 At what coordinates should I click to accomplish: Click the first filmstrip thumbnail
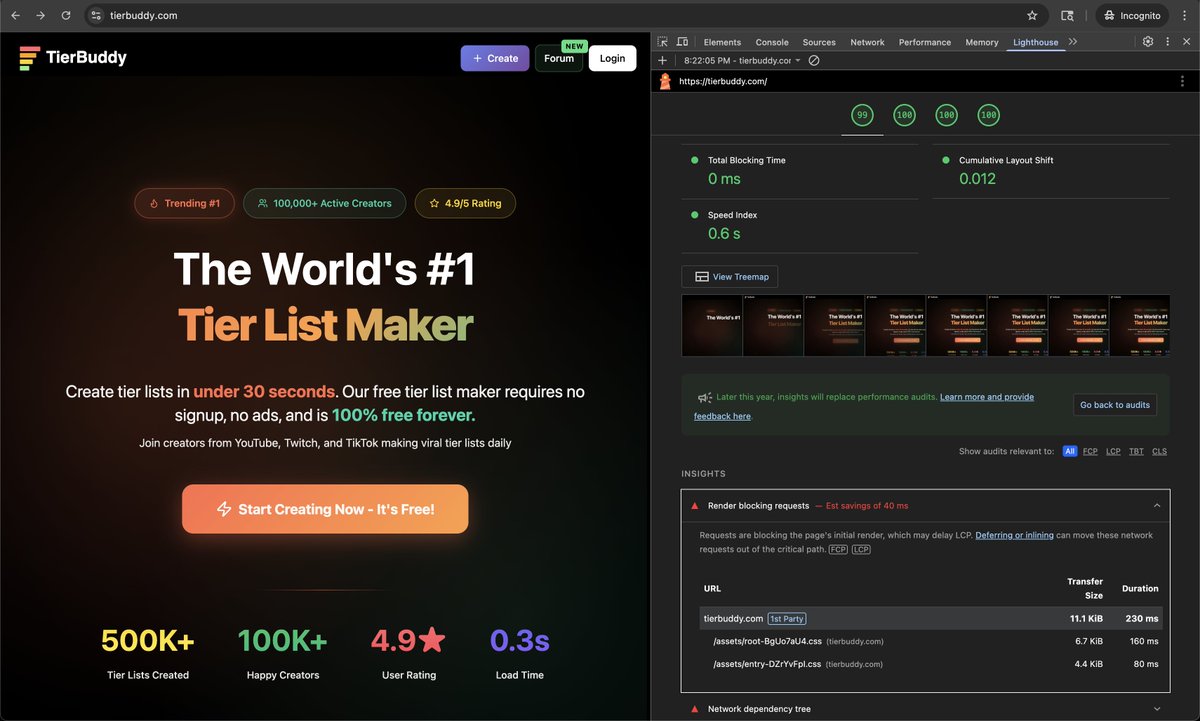coord(712,325)
